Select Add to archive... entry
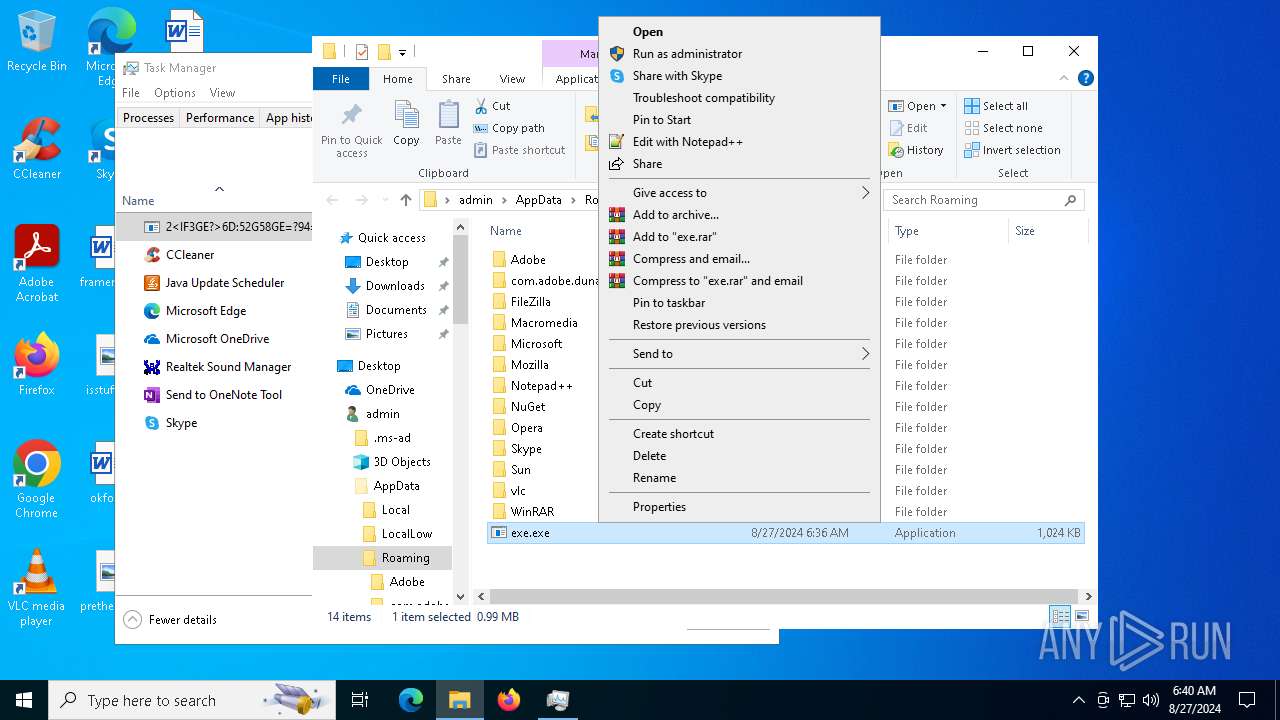Image resolution: width=1280 pixels, height=720 pixels. click(675, 215)
